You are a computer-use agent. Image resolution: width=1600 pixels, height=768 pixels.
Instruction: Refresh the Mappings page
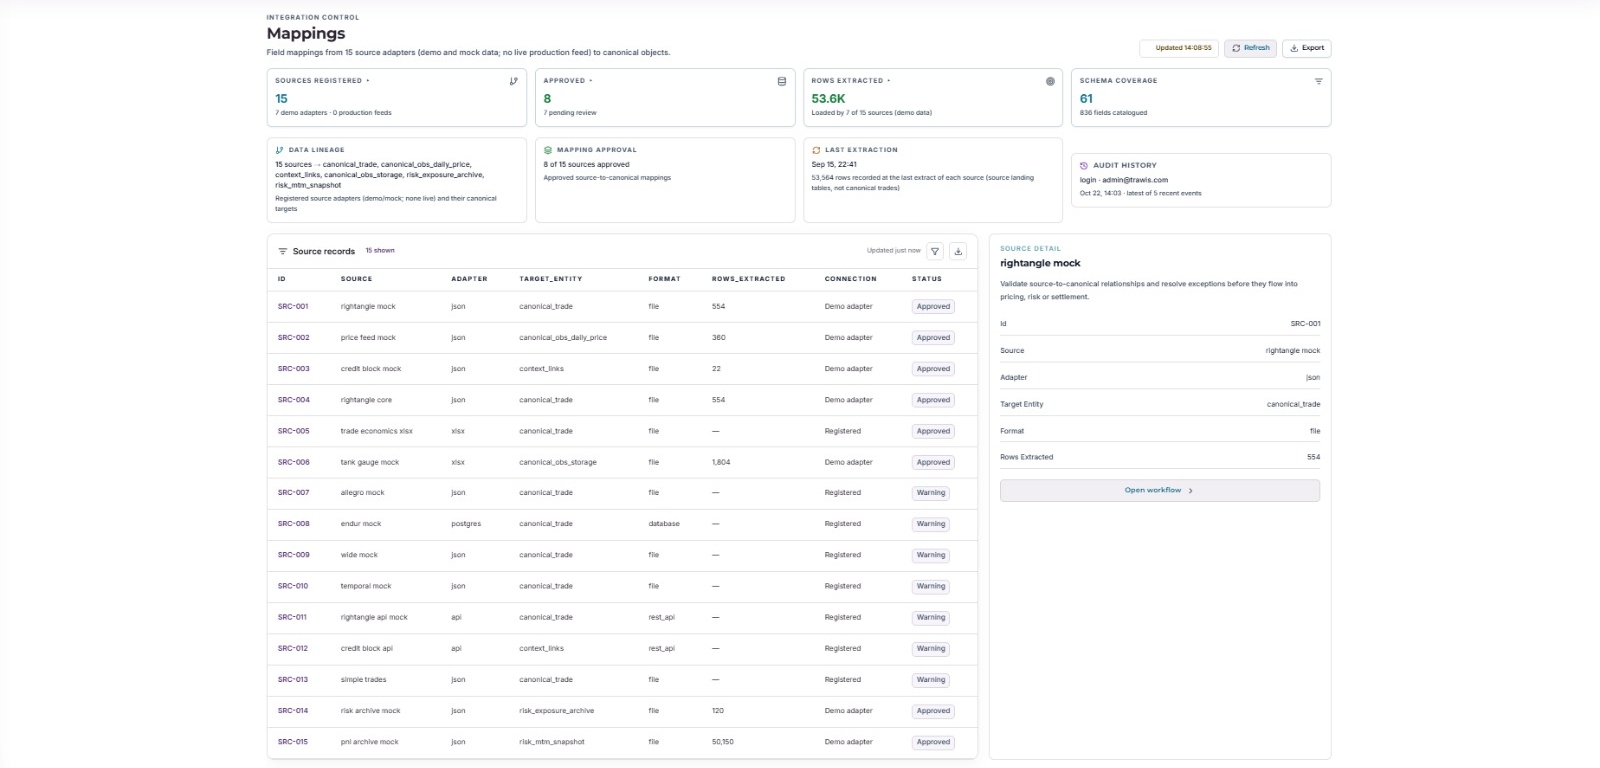click(1251, 48)
